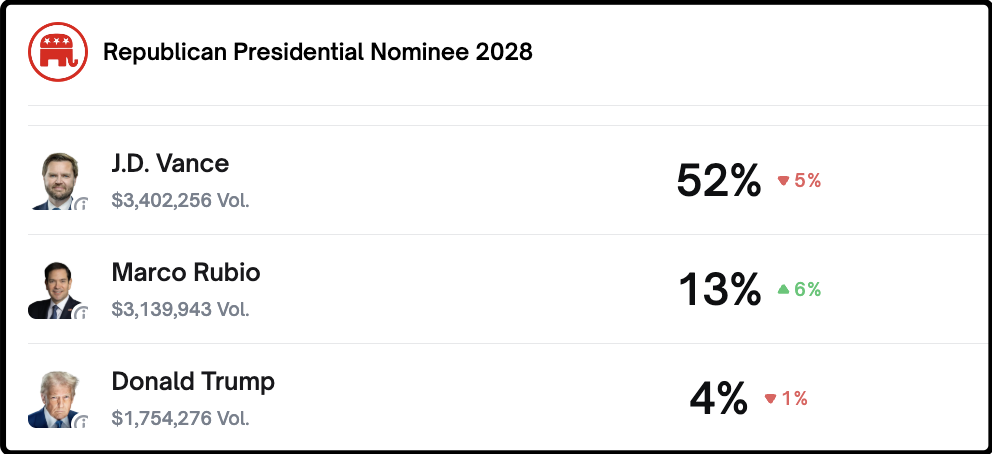Click the red down arrow beside 1%

pyautogui.click(x=770, y=399)
